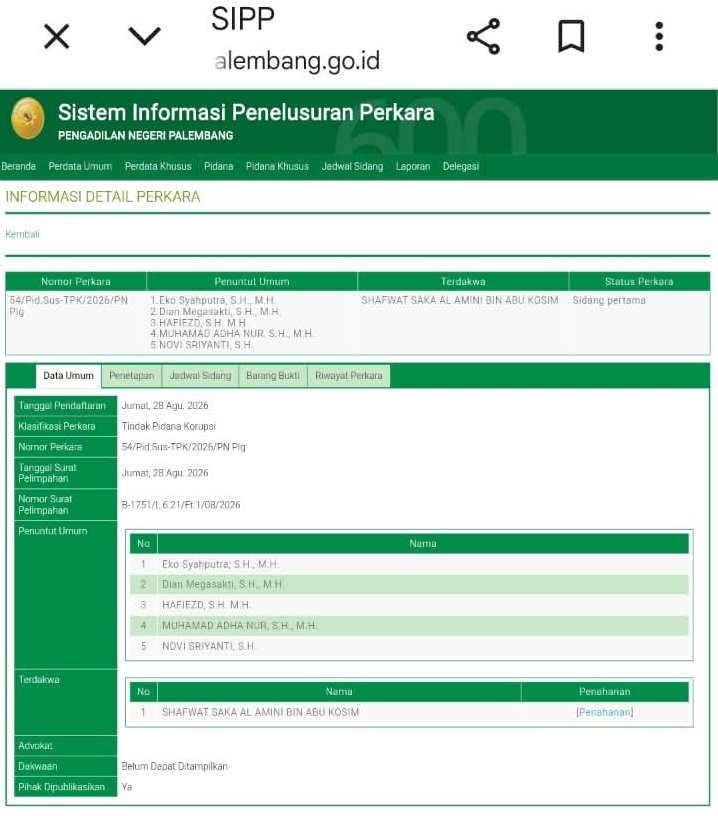Click the Kembali link
This screenshot has height=816, width=718.
click(x=22, y=234)
